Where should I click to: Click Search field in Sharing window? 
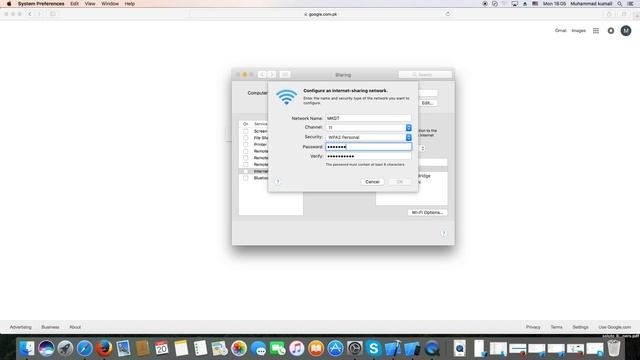coord(425,74)
